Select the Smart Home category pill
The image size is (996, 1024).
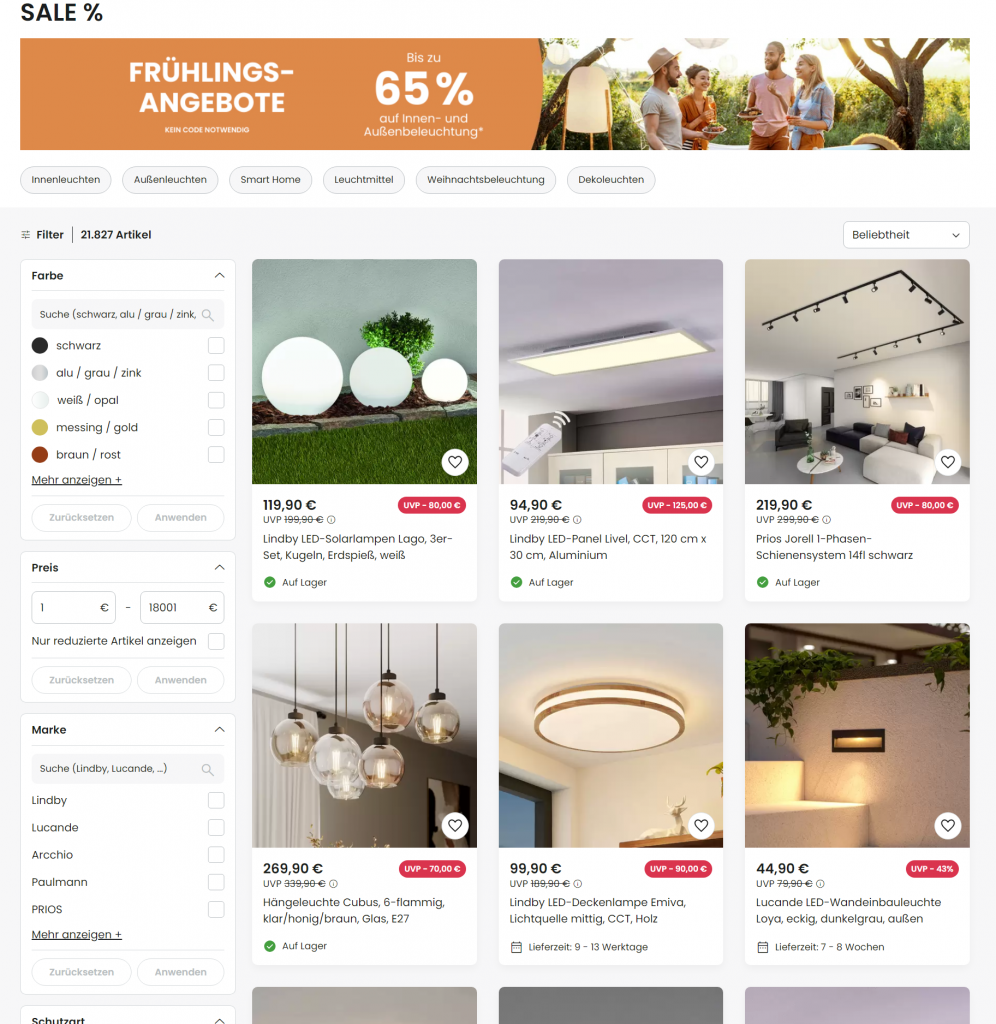click(x=270, y=180)
